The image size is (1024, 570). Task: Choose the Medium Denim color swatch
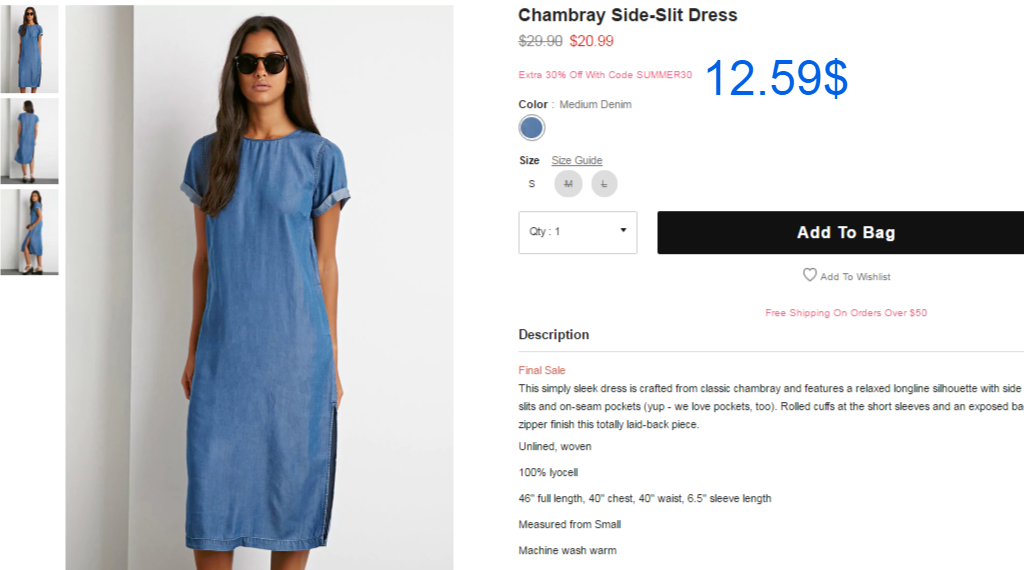tap(532, 127)
